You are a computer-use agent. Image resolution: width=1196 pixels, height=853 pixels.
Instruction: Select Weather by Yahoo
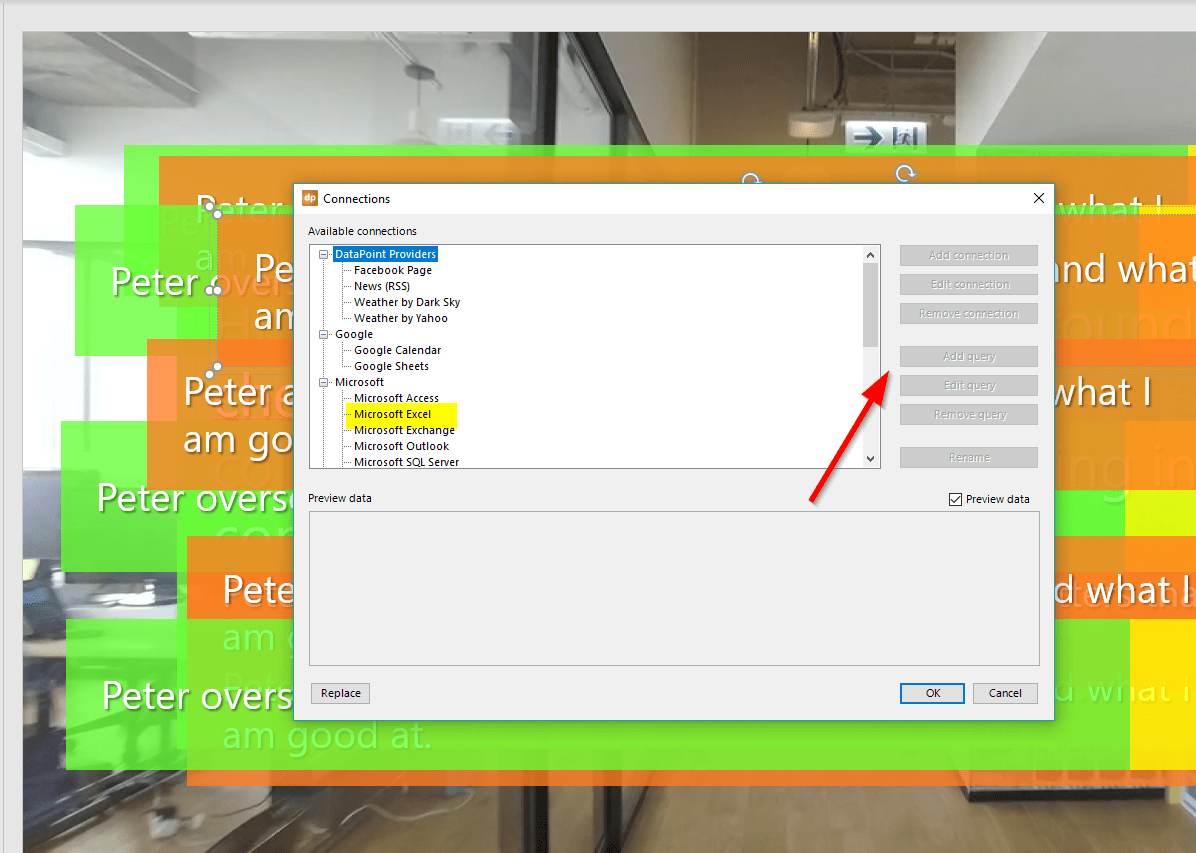tap(400, 318)
